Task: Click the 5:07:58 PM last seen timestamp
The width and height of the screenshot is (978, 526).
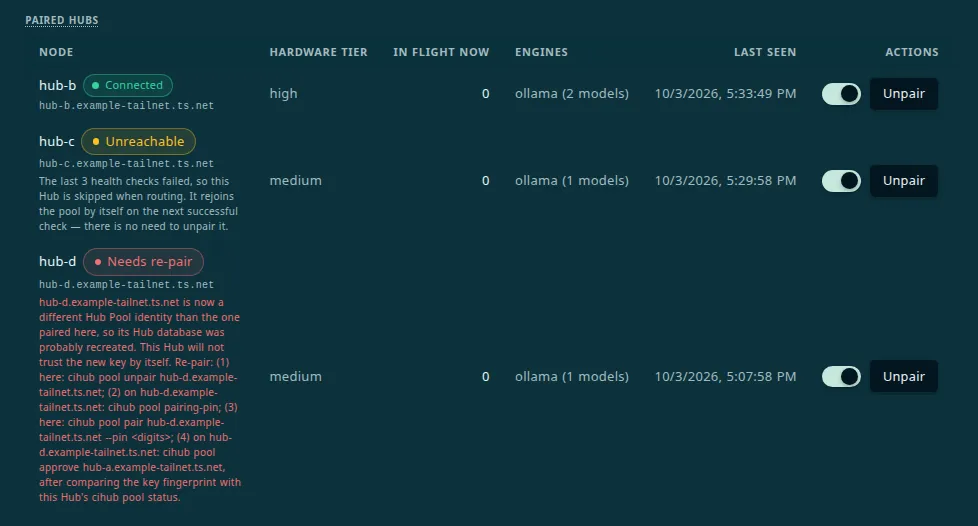Action: 725,376
